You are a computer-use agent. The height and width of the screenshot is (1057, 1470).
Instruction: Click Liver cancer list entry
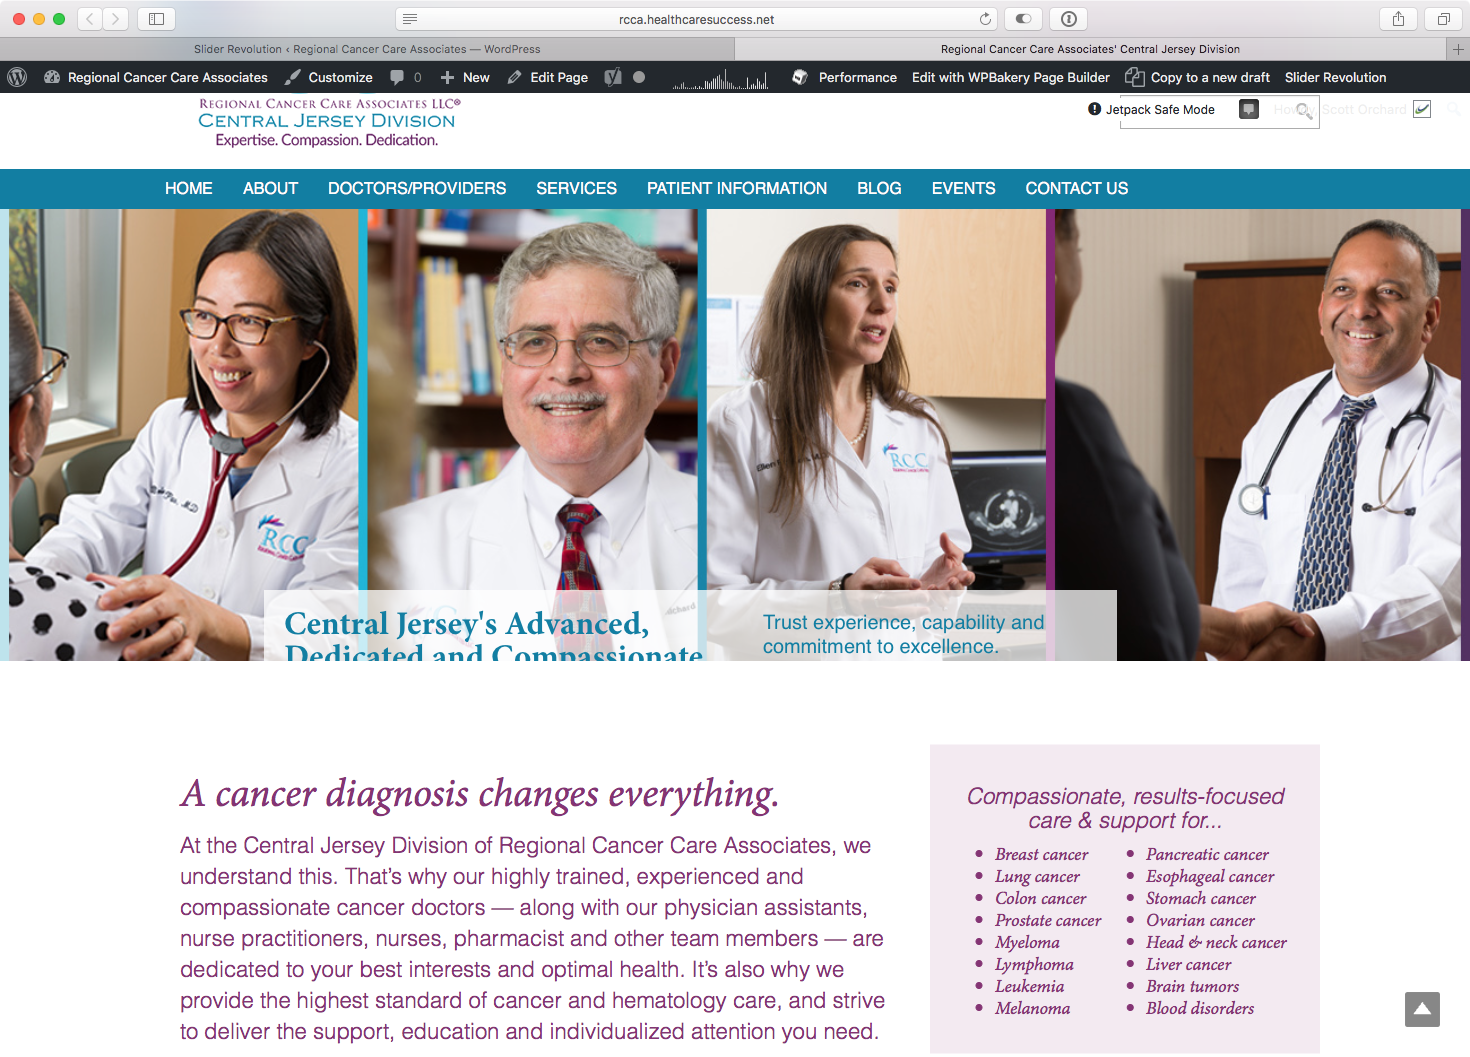pyautogui.click(x=1188, y=964)
